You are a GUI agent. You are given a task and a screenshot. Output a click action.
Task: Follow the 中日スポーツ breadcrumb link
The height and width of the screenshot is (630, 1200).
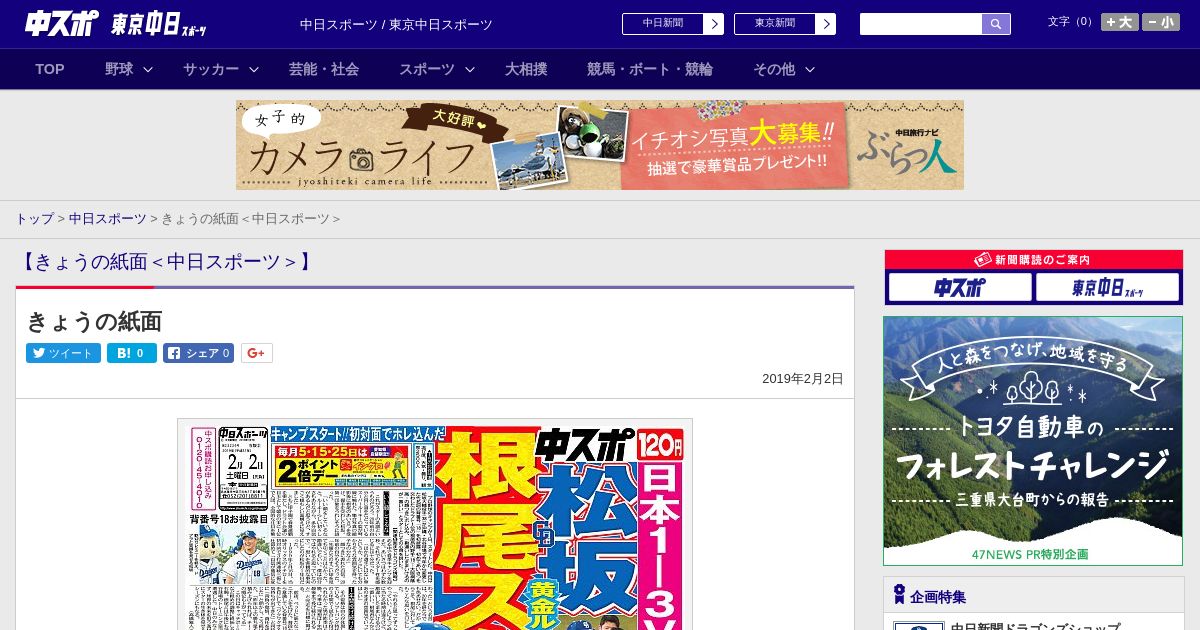[x=107, y=219]
